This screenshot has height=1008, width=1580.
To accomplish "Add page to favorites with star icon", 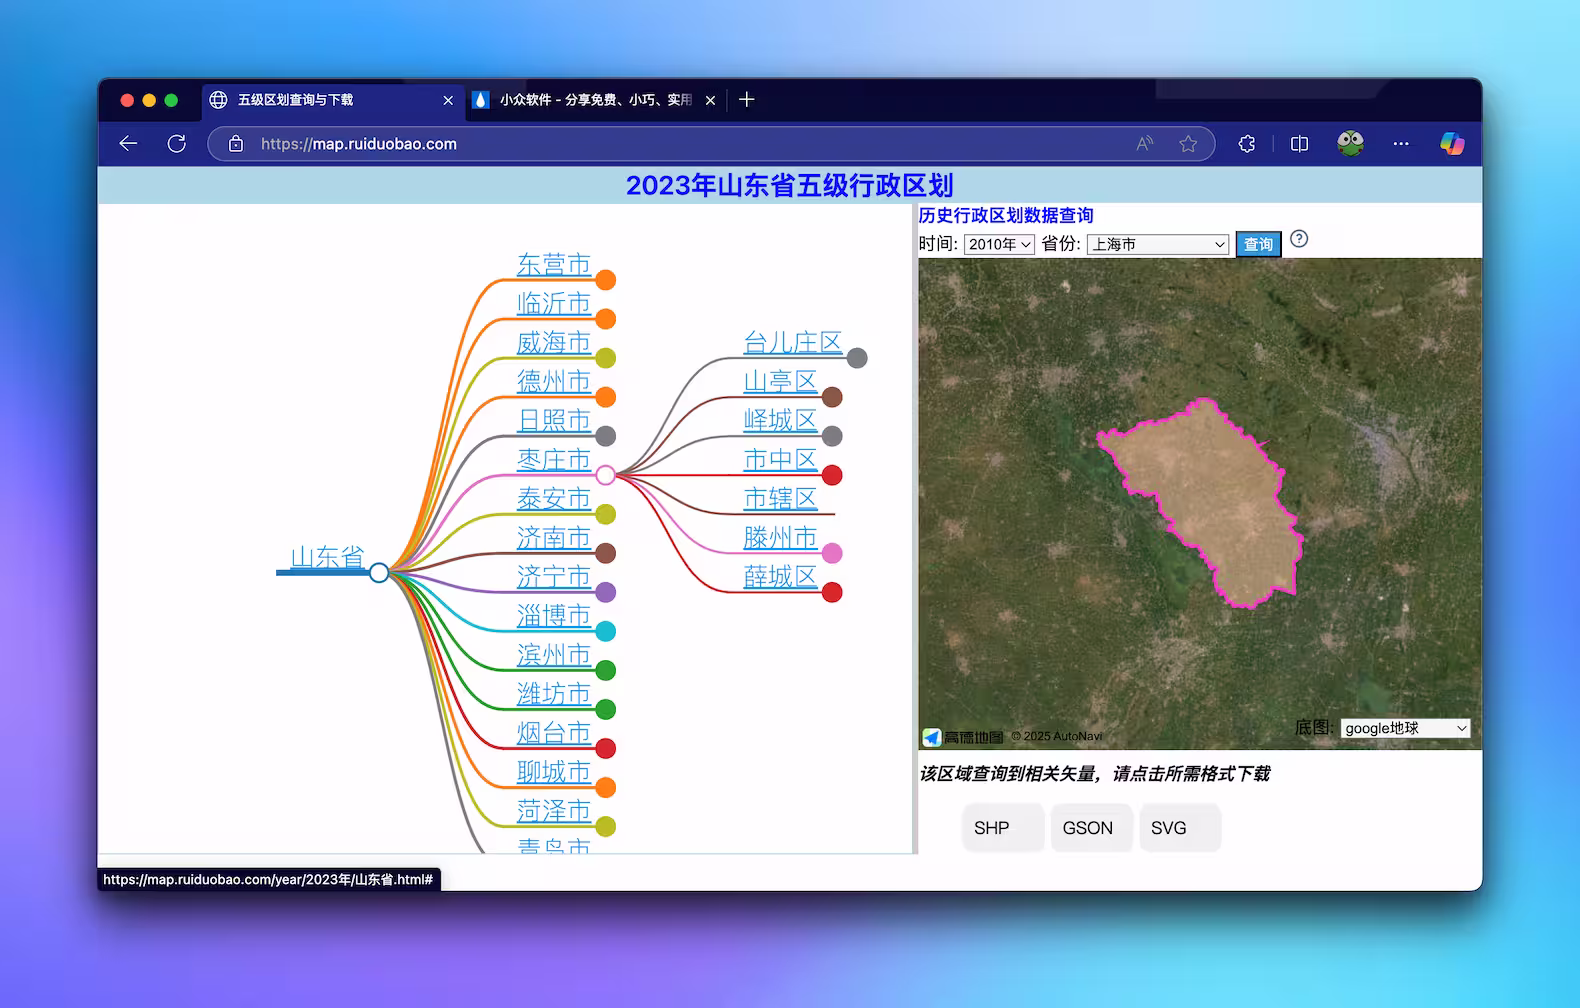I will tap(1188, 144).
